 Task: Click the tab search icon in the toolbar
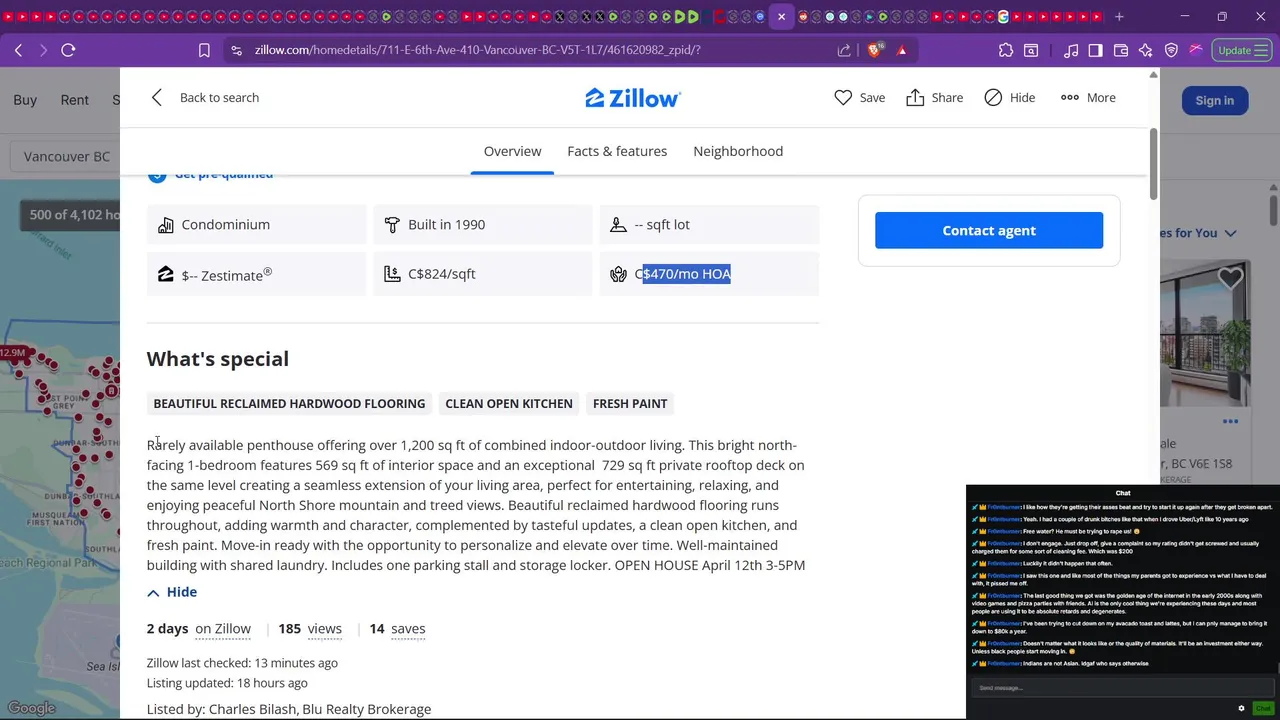click(1031, 50)
